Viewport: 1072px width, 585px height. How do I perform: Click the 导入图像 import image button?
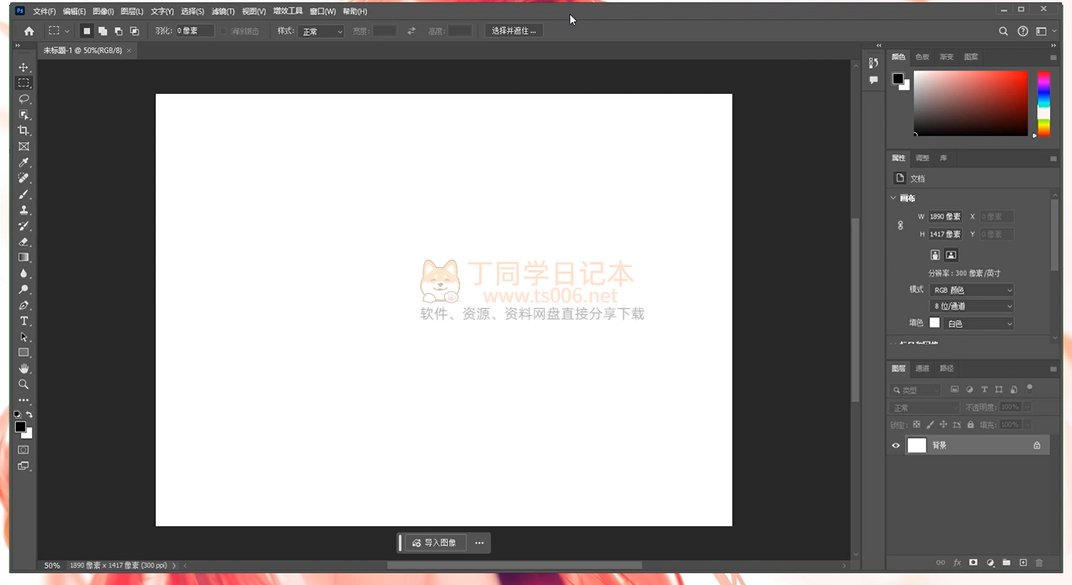click(434, 543)
